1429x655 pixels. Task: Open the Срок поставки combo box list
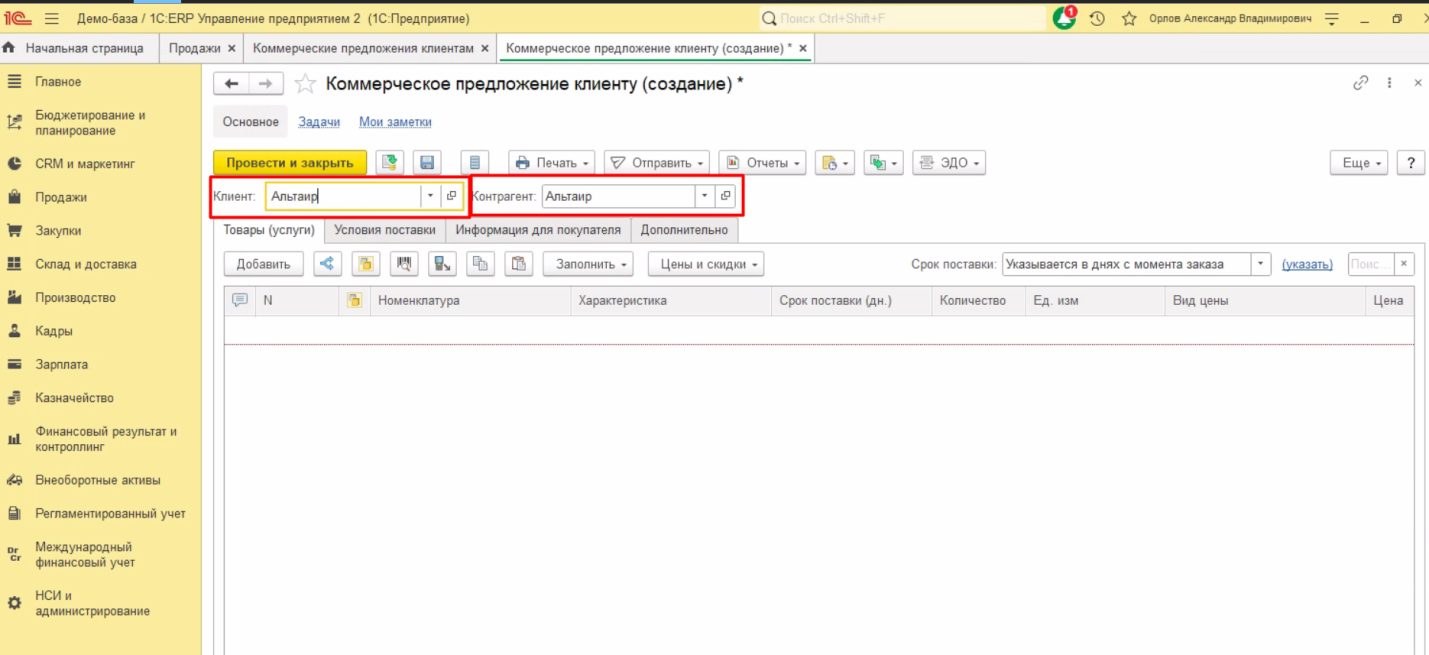[x=1261, y=264]
